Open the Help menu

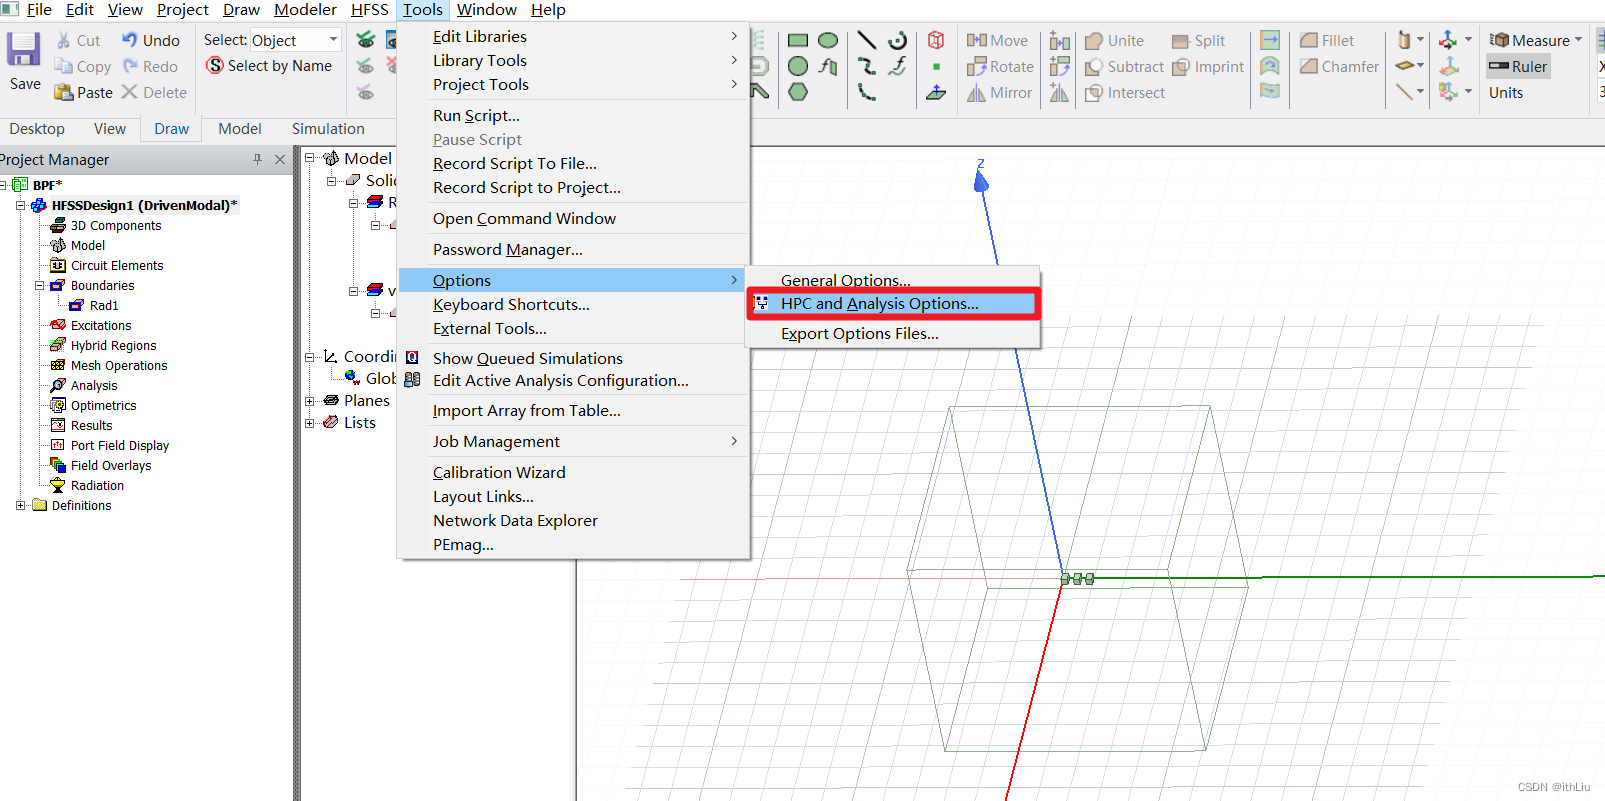548,10
